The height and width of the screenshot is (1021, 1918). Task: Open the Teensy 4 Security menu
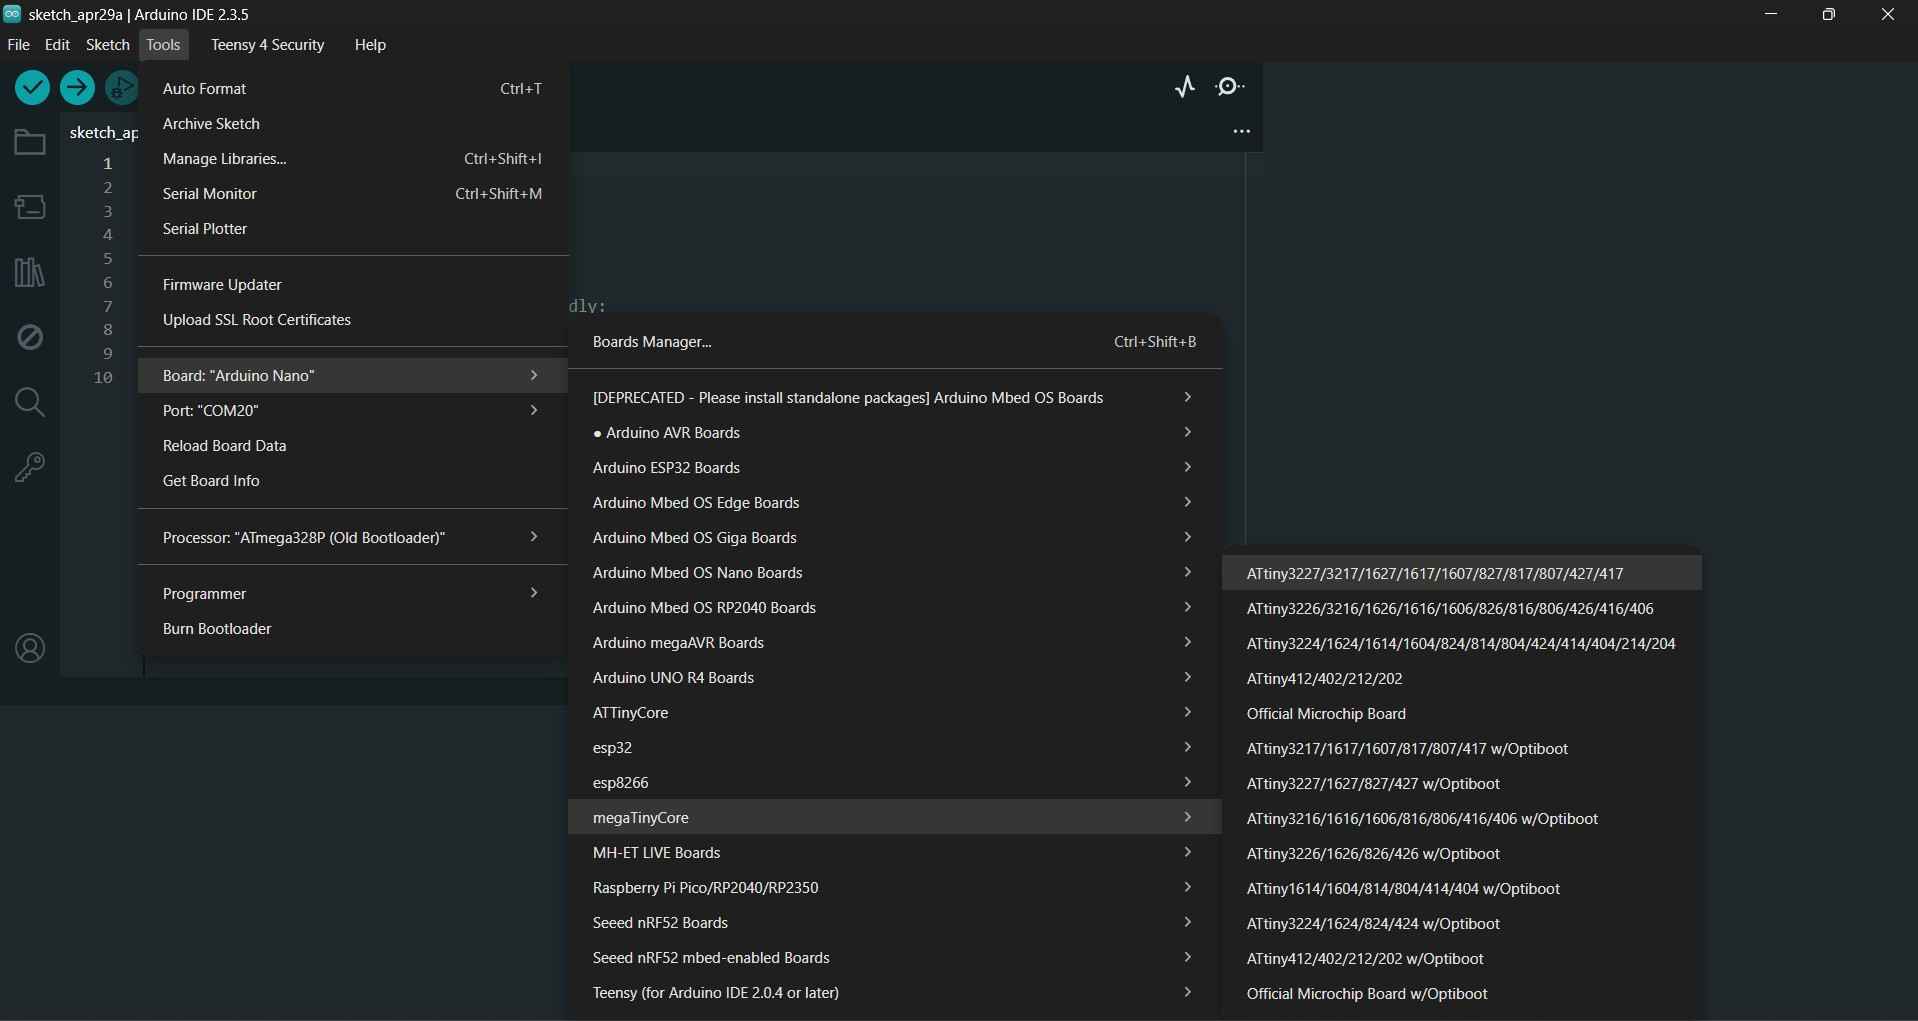[268, 45]
